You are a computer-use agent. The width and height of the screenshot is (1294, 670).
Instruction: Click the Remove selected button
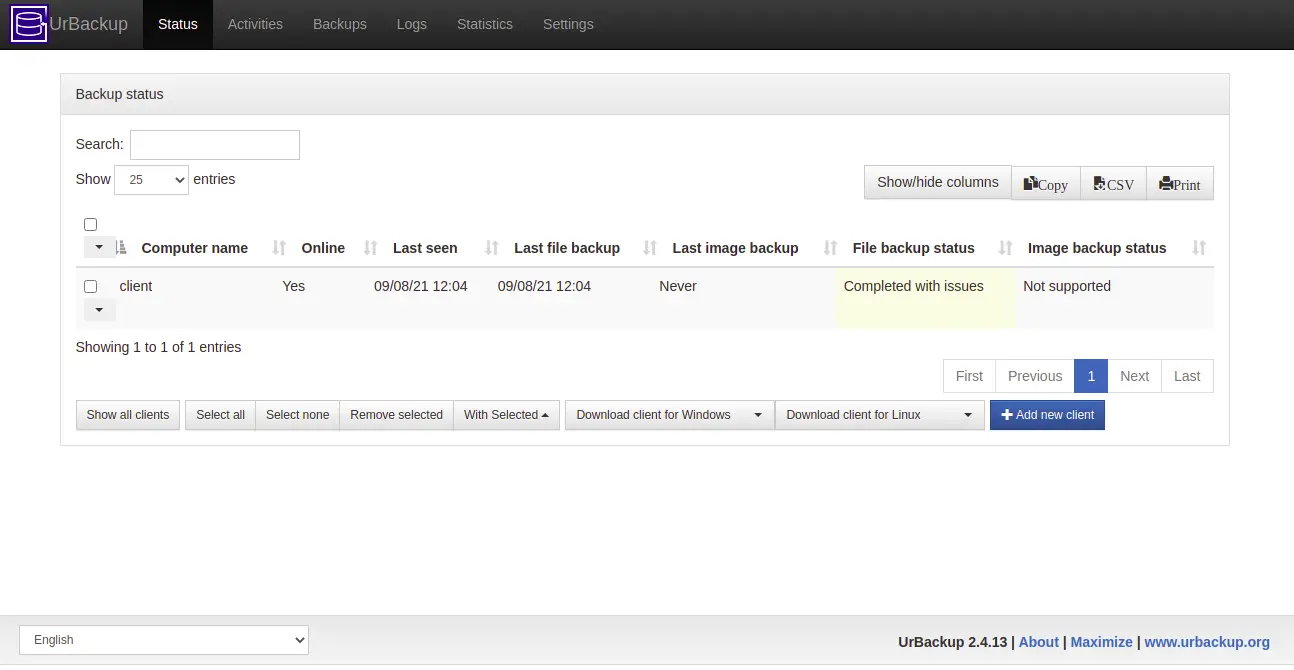396,415
